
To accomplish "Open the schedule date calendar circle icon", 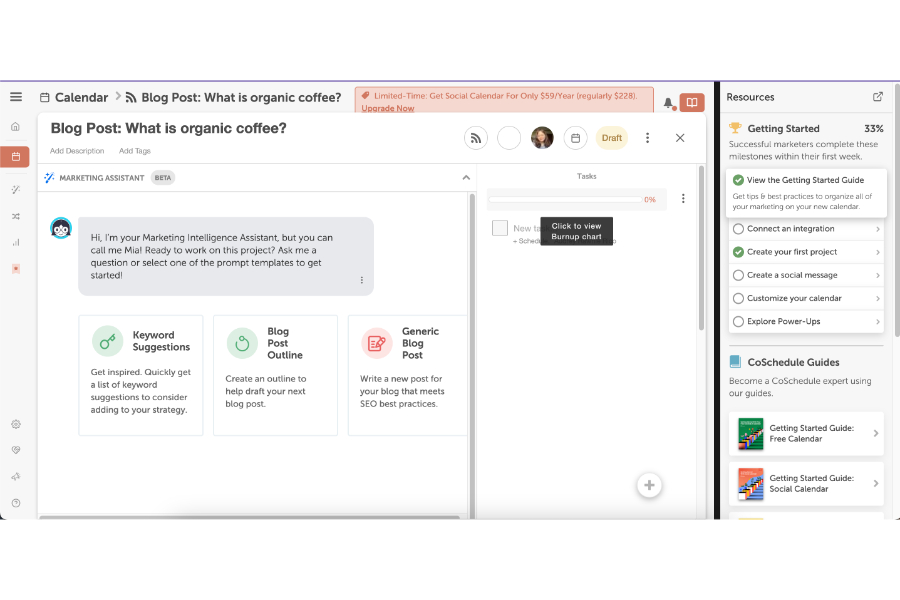I will (575, 138).
